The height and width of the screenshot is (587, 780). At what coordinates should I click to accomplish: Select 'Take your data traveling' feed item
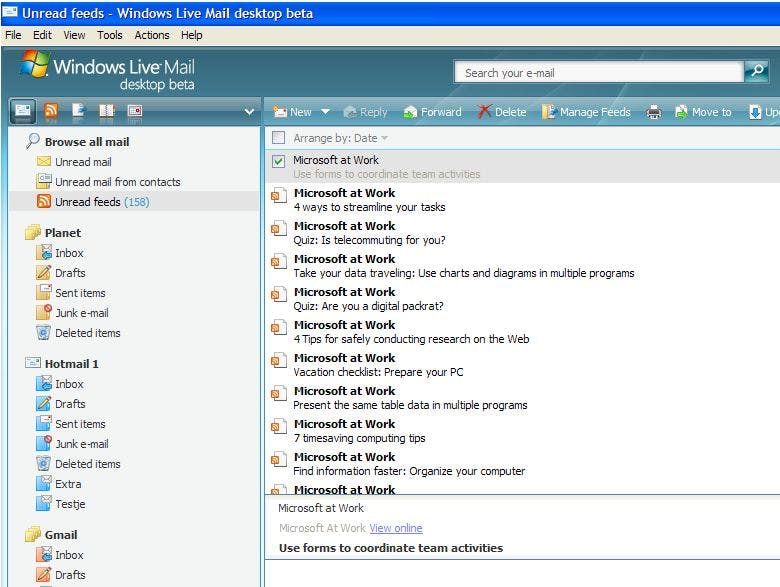pyautogui.click(x=523, y=266)
